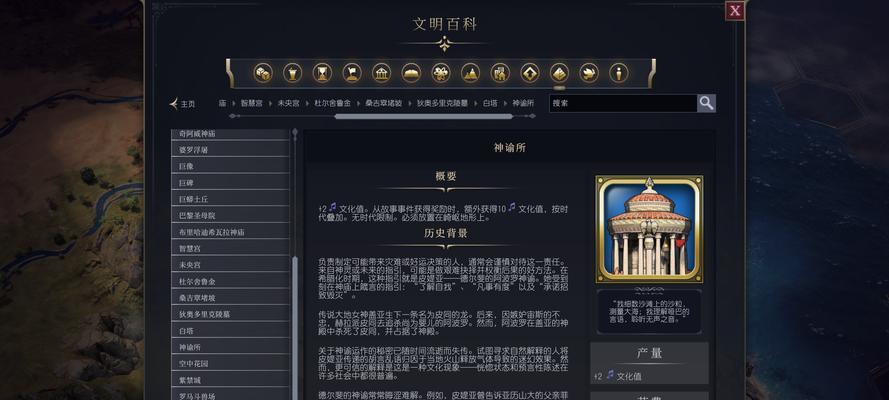Click the breadcrumb history horizontal slider

pyautogui.click(x=424, y=116)
